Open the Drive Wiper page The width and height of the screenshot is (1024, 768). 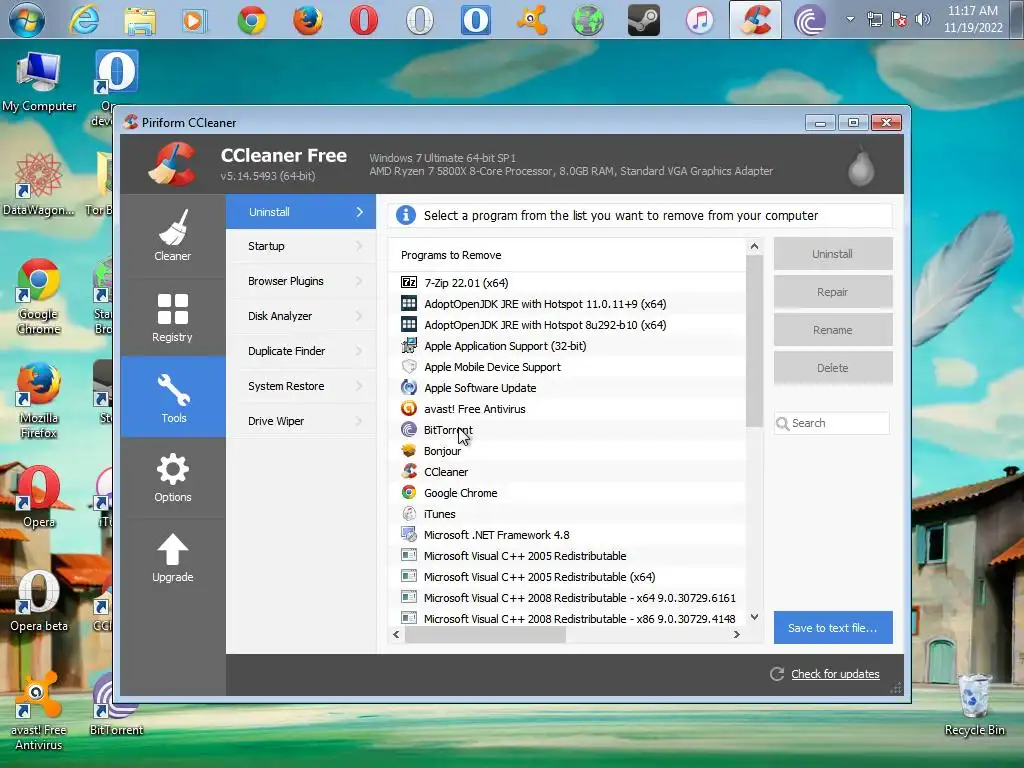click(x=301, y=421)
